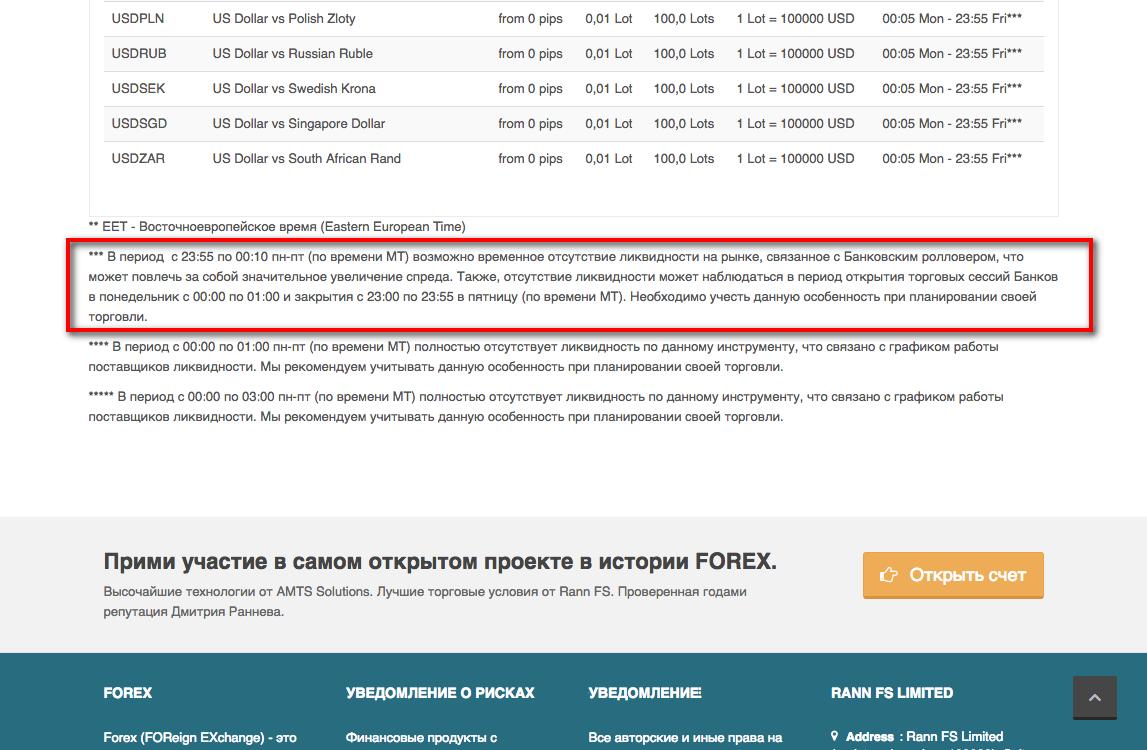Click trading hours cell in USDZAR row

(x=952, y=159)
